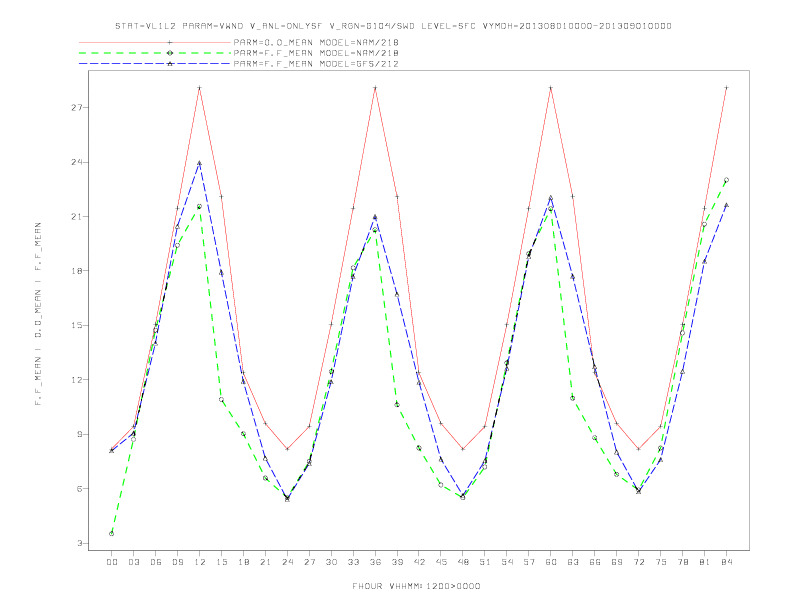
Task: Click x-axis tick label 36
Action: tap(375, 562)
